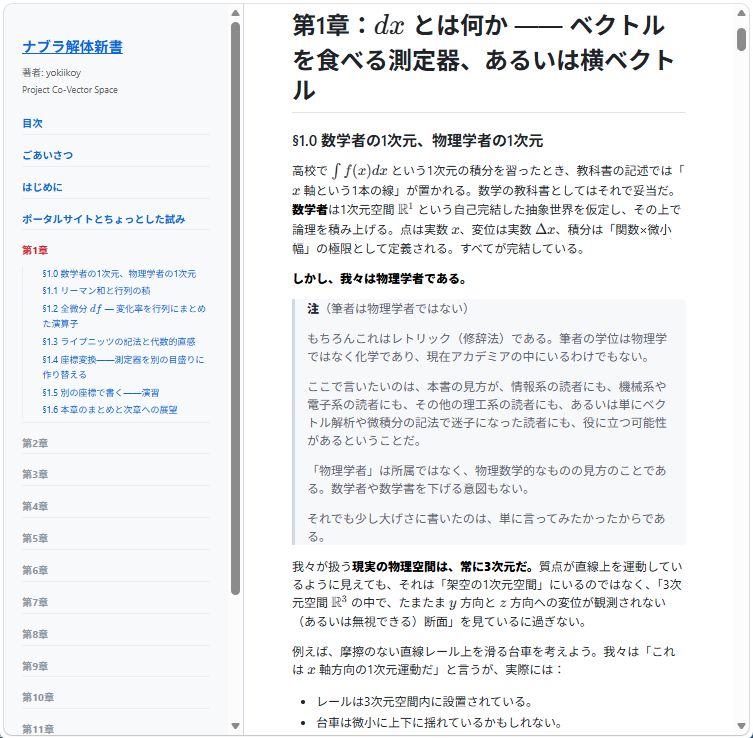Jump to §1.0 数学者の1次元、物理学者の1次元
This screenshot has height=738, width=753.
coord(119,274)
